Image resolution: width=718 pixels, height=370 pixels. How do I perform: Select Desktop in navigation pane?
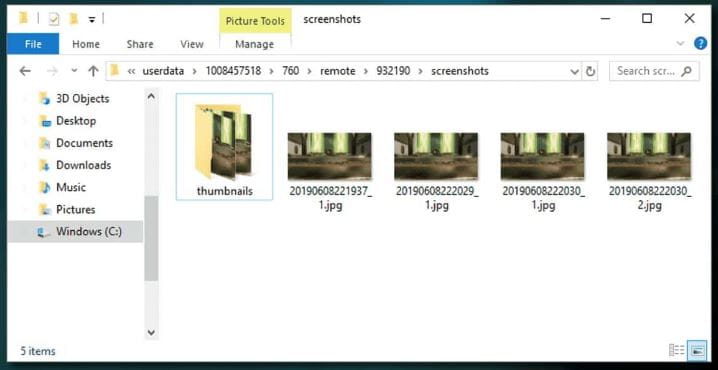tap(76, 121)
